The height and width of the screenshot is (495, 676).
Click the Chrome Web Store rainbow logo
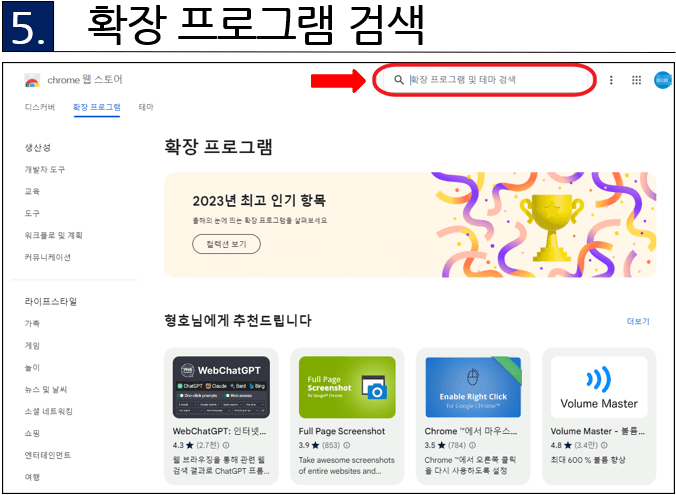pos(32,81)
